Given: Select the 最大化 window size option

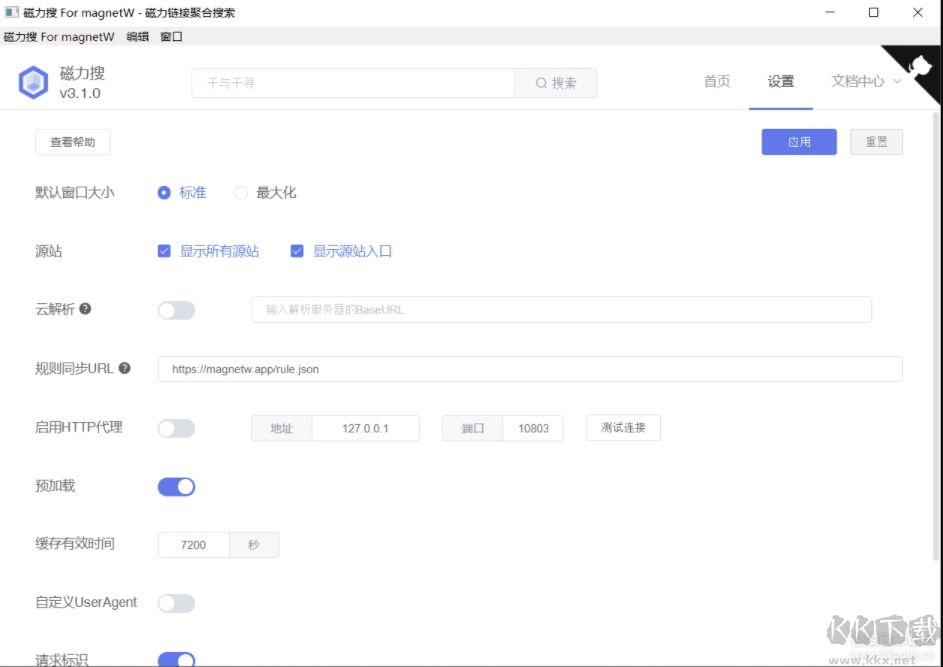Looking at the screenshot, I should [x=240, y=192].
